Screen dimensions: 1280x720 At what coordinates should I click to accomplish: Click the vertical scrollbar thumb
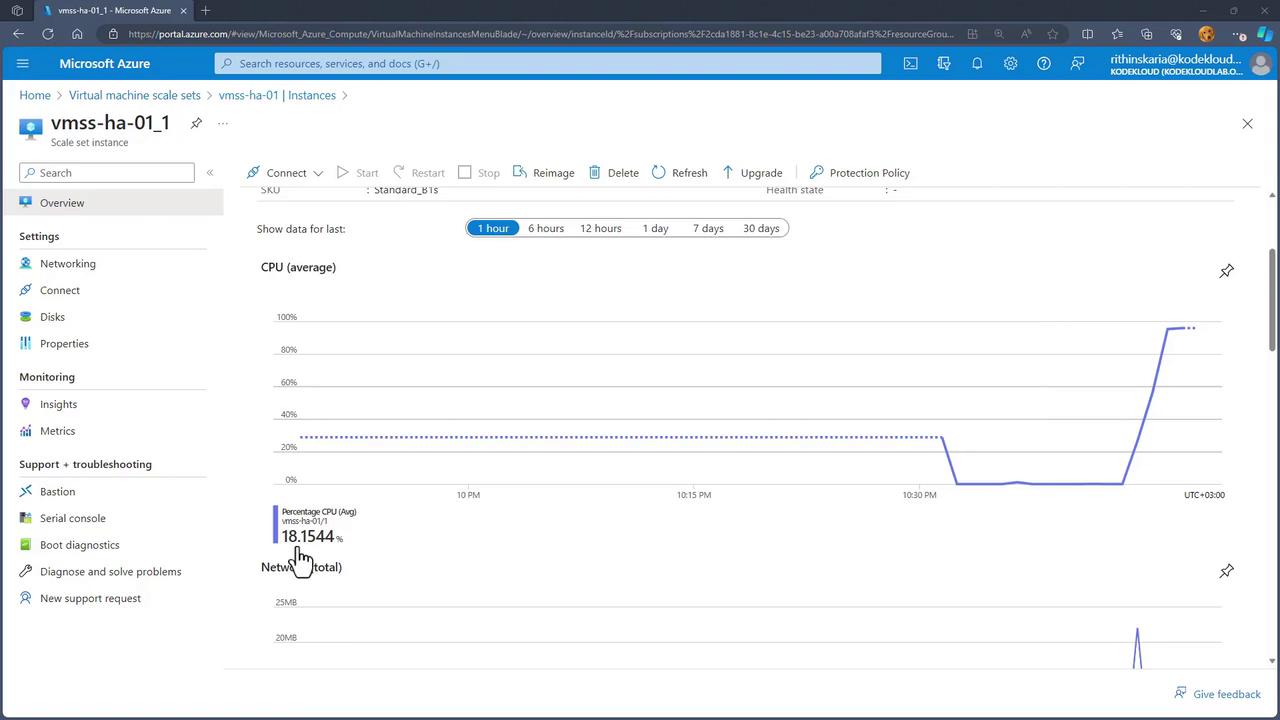click(x=1272, y=299)
